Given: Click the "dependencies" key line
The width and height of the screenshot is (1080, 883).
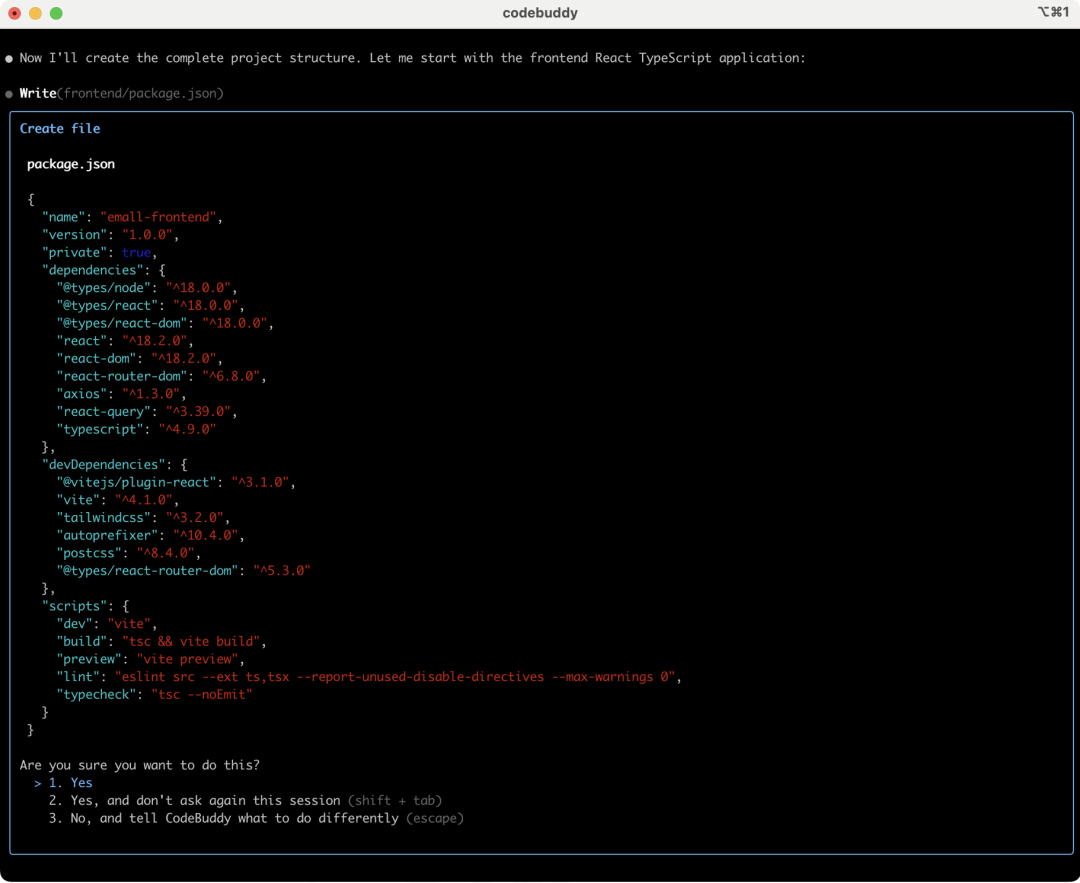Looking at the screenshot, I should 103,271.
